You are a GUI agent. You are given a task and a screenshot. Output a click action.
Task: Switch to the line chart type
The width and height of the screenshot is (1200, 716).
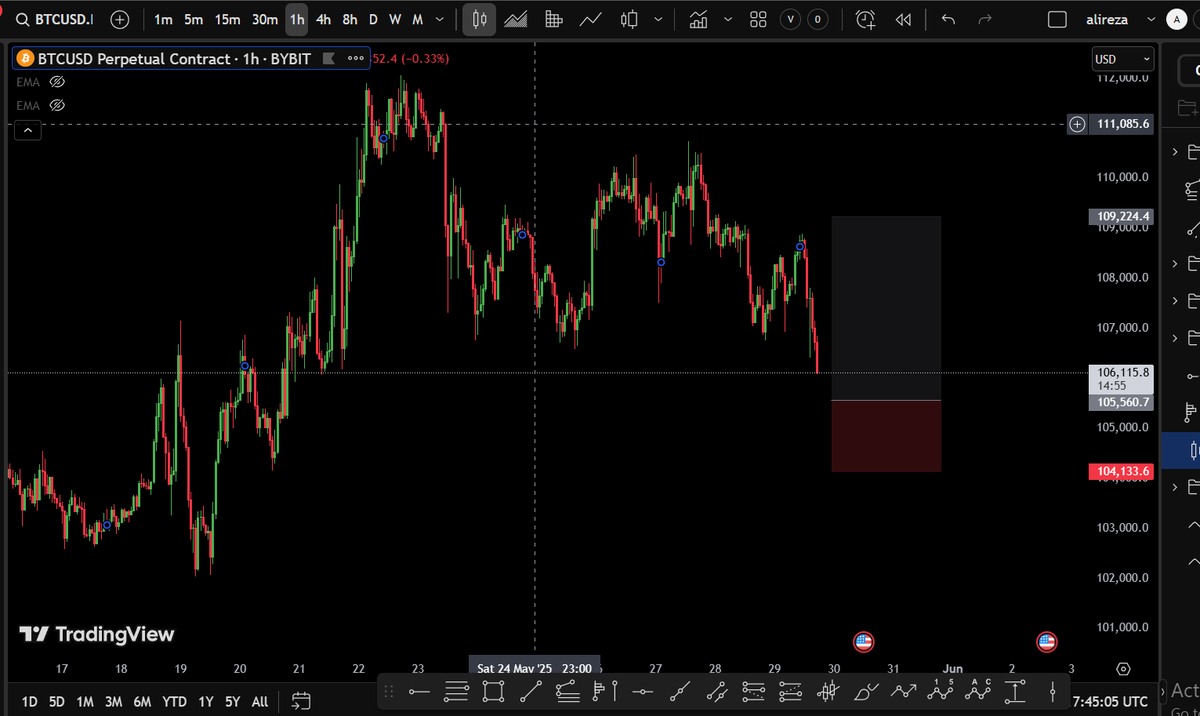[x=590, y=20]
